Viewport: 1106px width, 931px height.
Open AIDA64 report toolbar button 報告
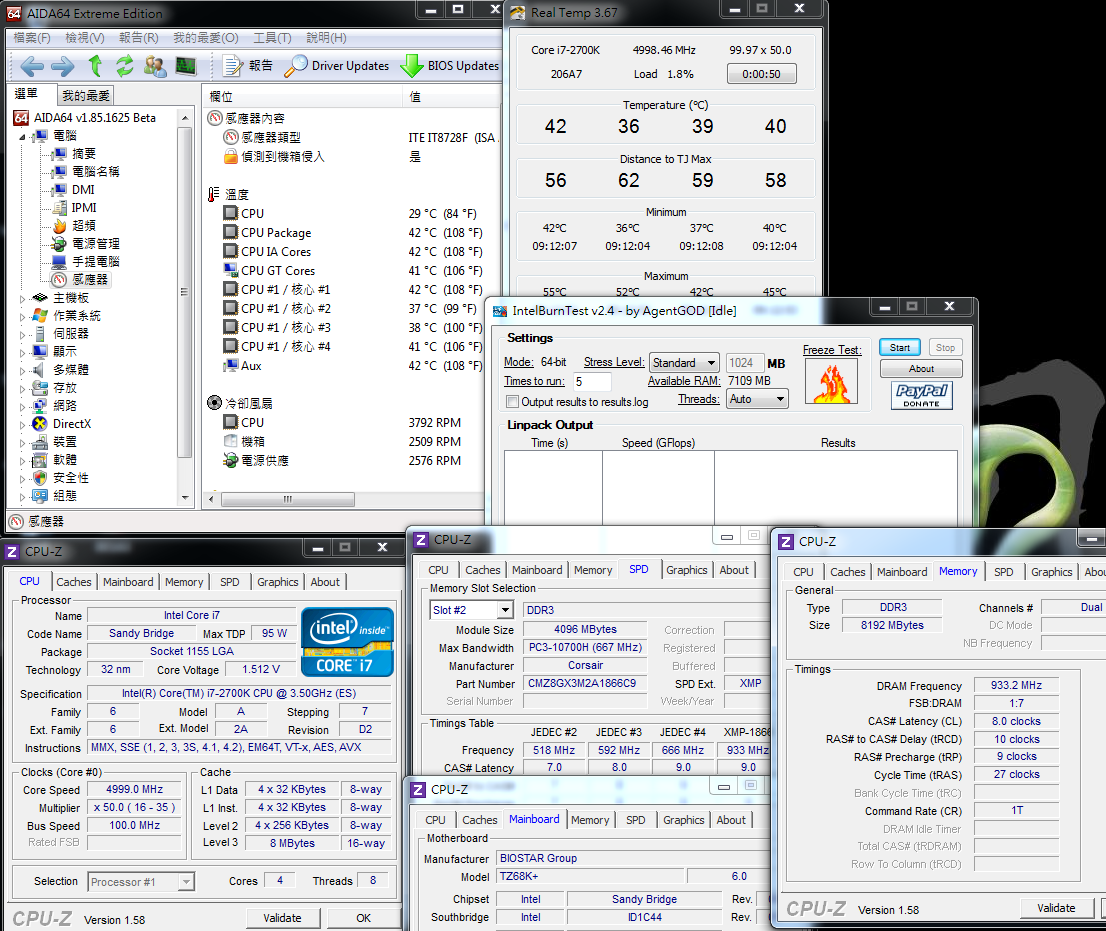click(x=248, y=66)
